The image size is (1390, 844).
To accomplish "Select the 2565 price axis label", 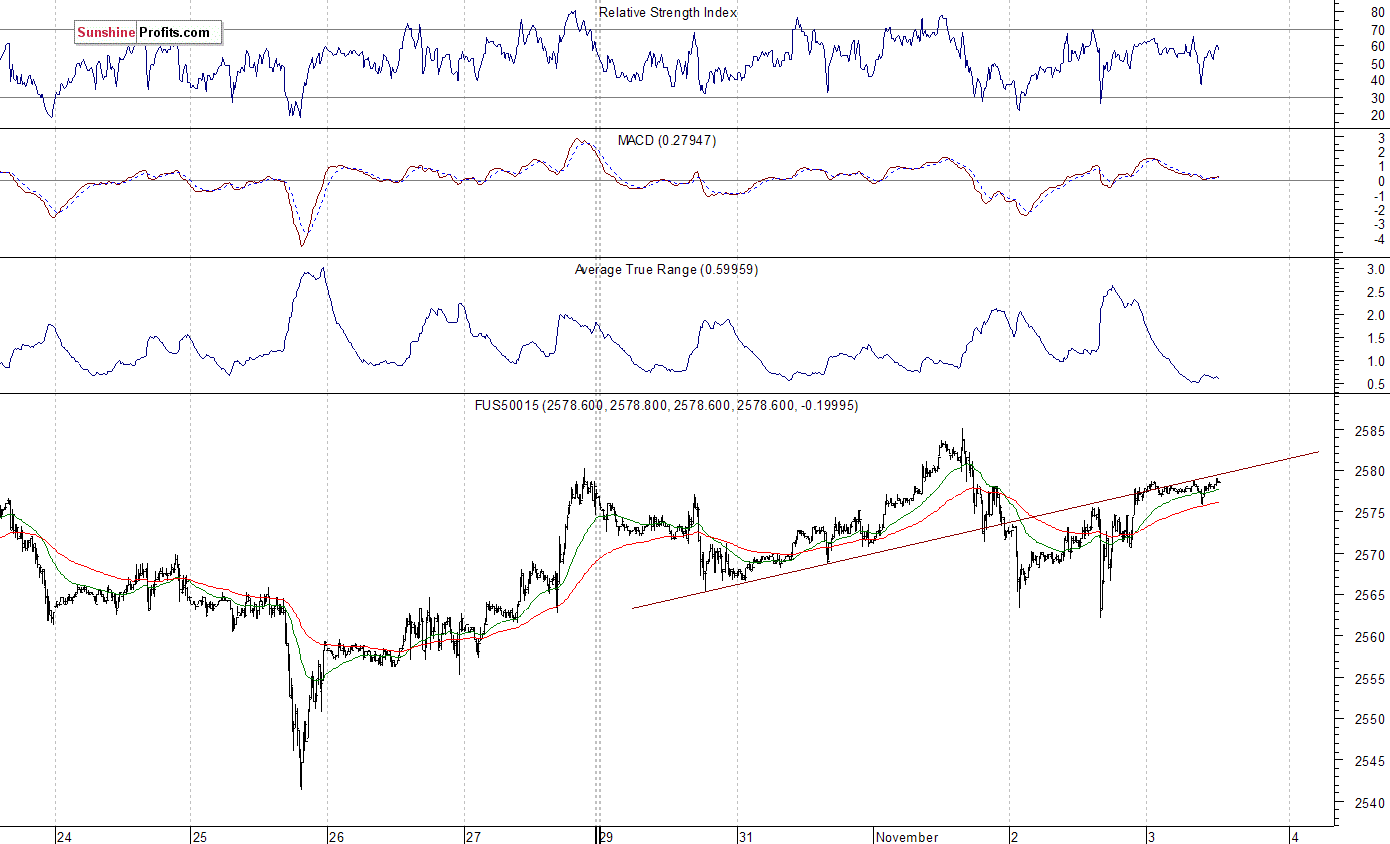I will point(1370,596).
